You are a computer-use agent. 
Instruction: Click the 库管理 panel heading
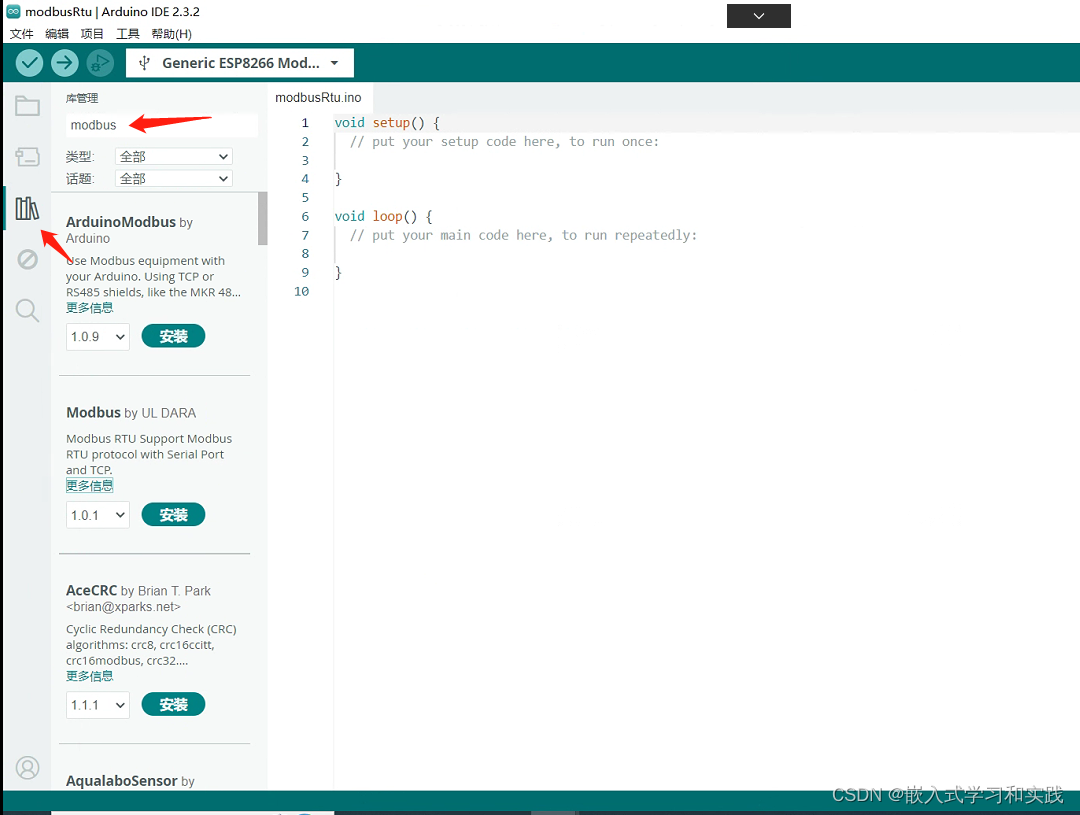tap(82, 98)
